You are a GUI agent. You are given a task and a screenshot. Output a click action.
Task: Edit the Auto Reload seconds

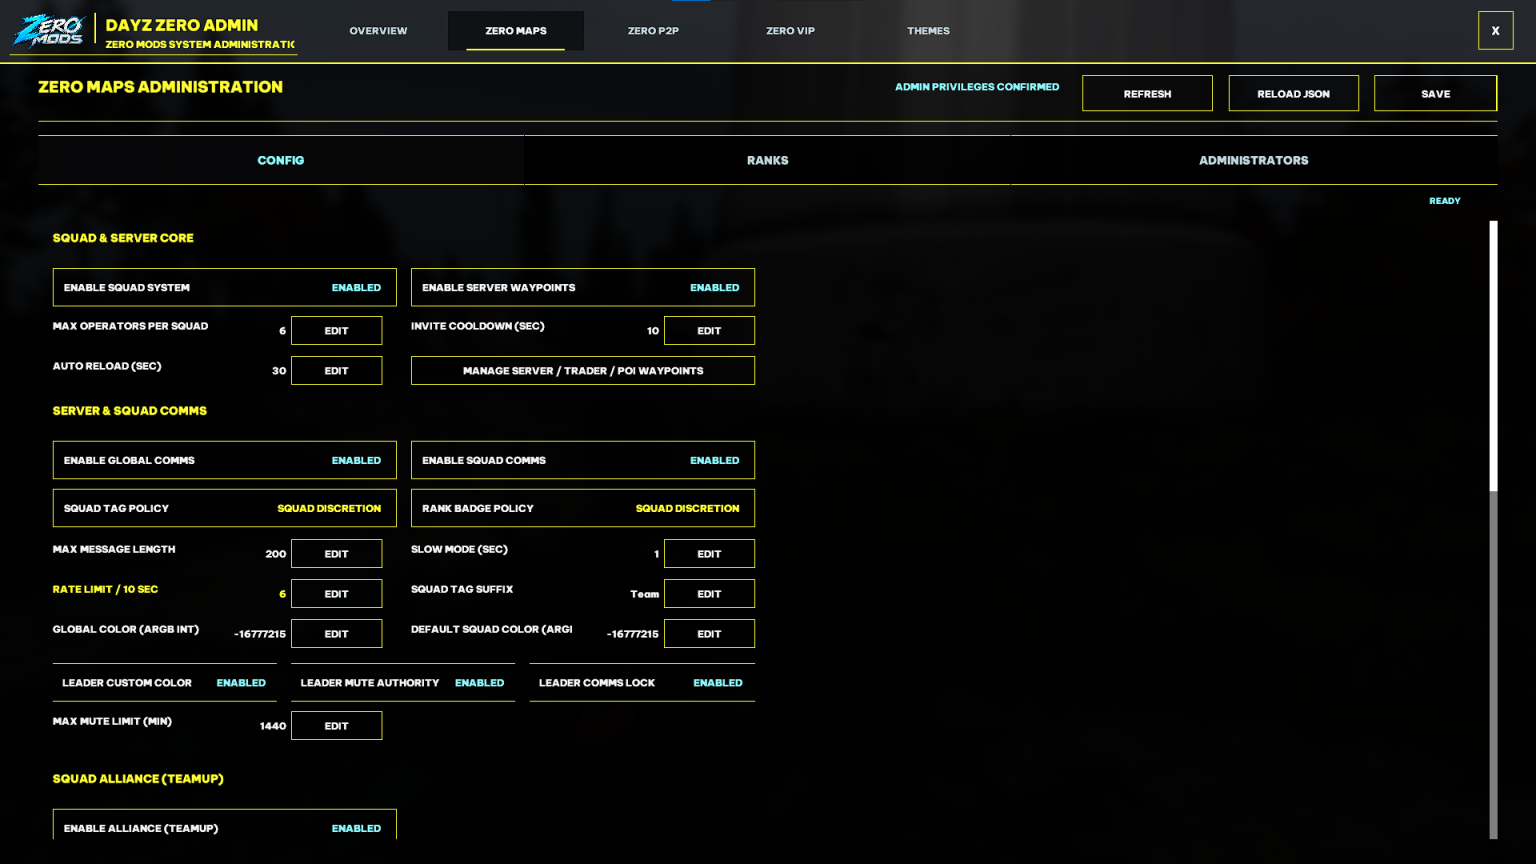pyautogui.click(x=336, y=370)
